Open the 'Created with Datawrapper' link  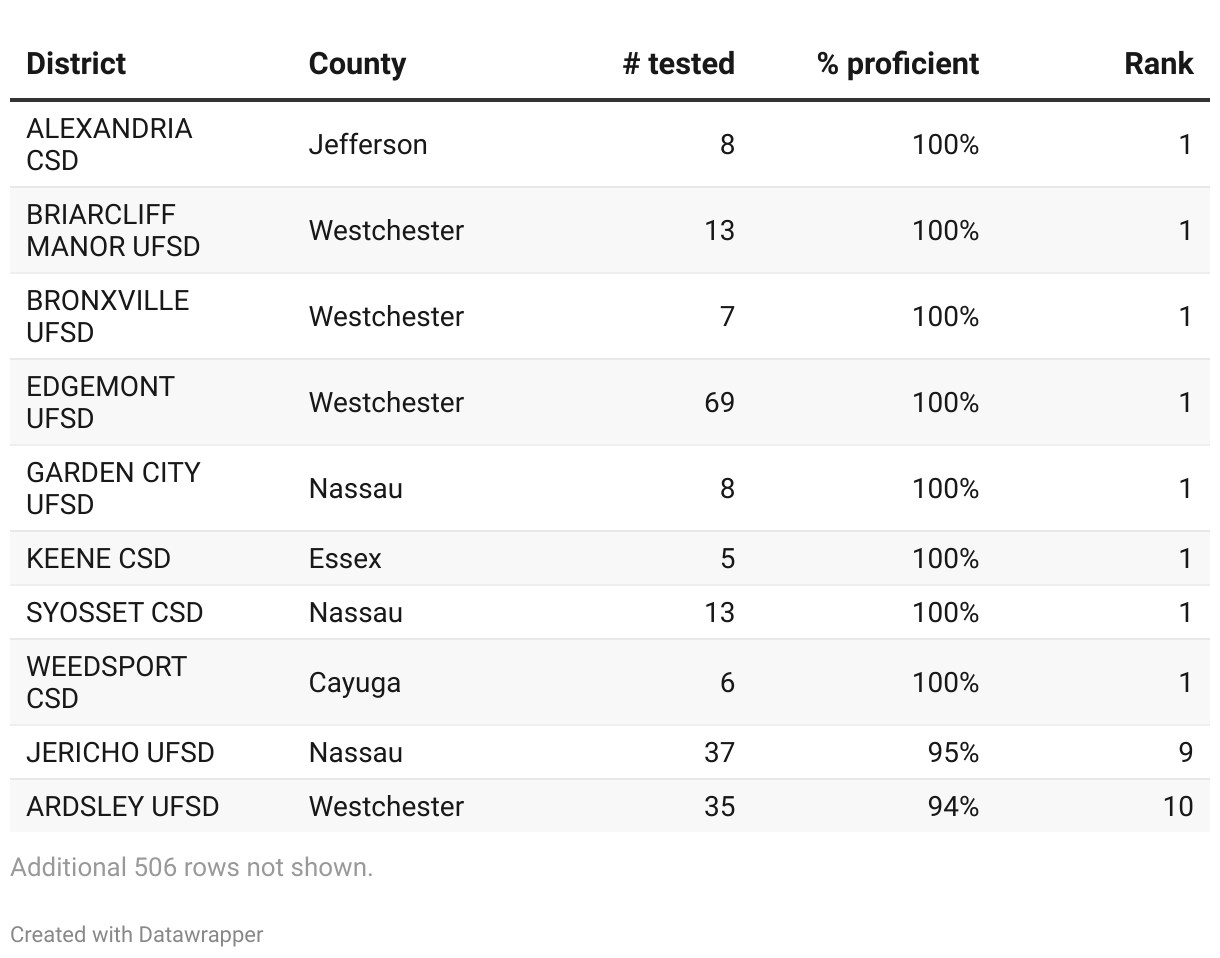[x=137, y=935]
